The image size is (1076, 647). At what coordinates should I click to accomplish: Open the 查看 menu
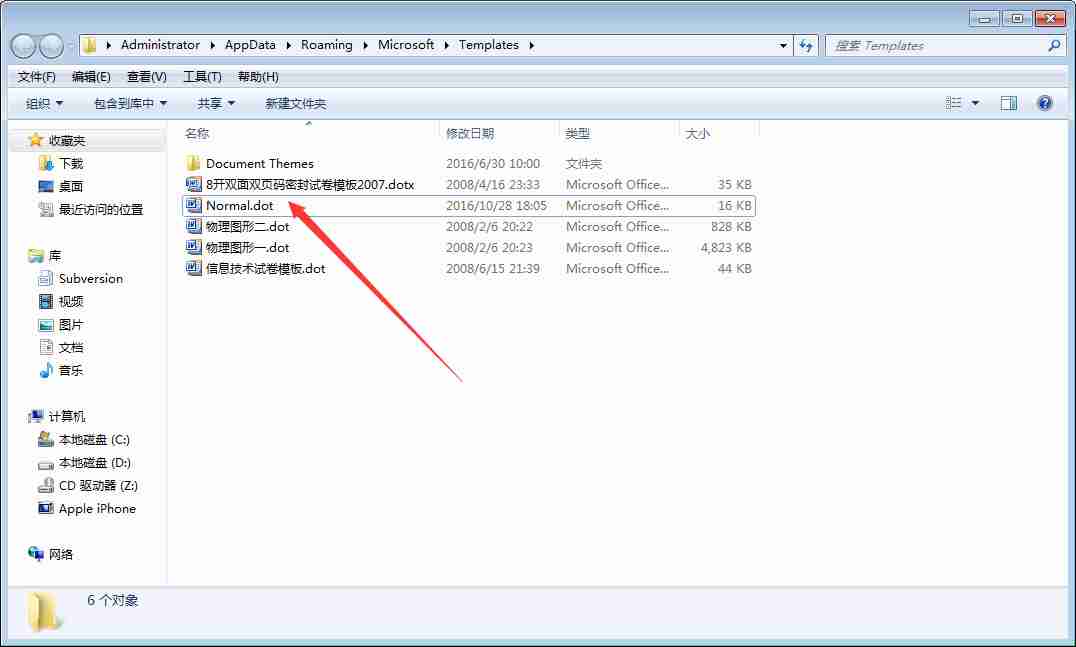point(145,76)
